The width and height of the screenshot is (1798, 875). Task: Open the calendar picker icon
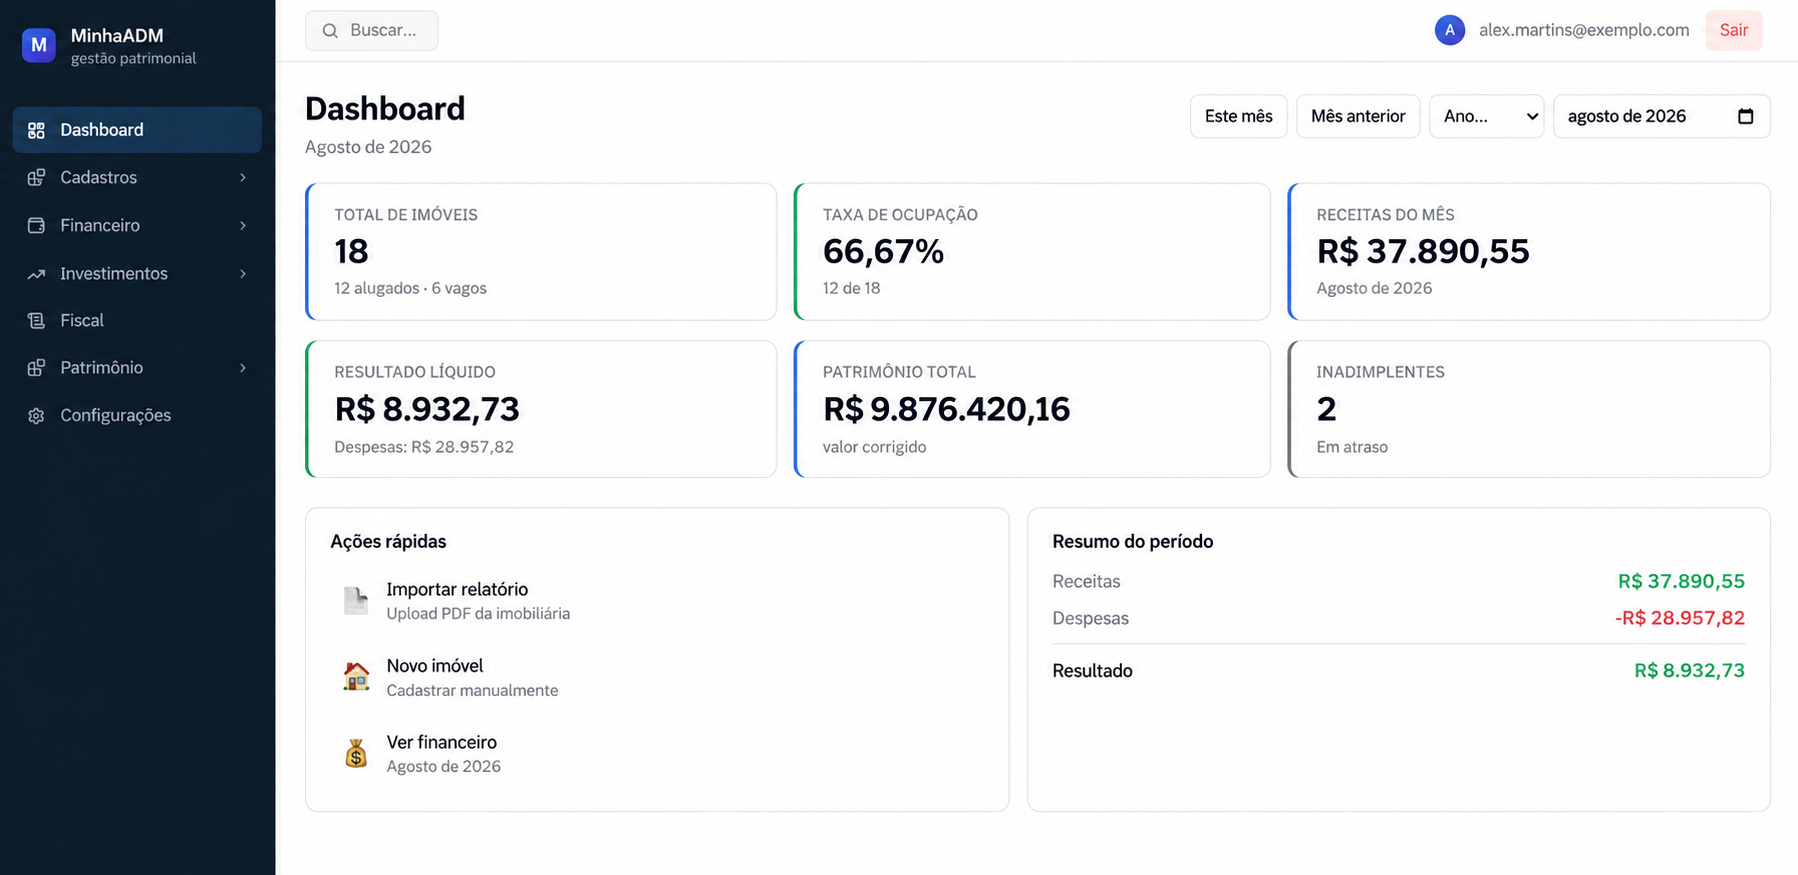pos(1746,116)
